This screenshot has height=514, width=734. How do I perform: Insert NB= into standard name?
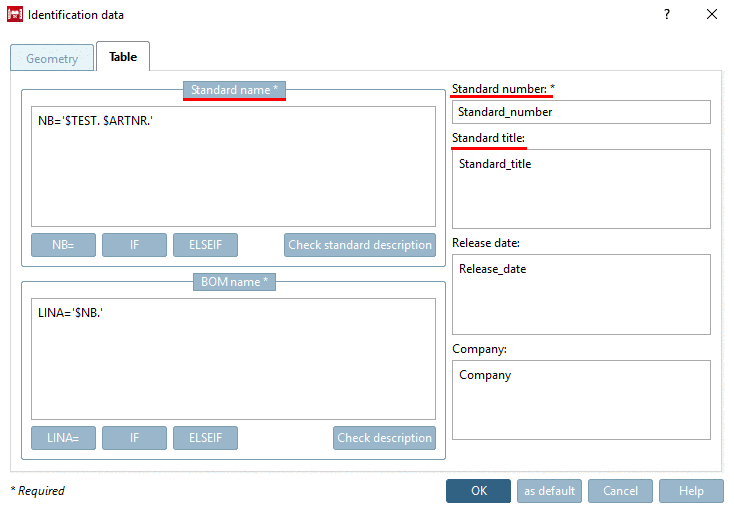(63, 245)
